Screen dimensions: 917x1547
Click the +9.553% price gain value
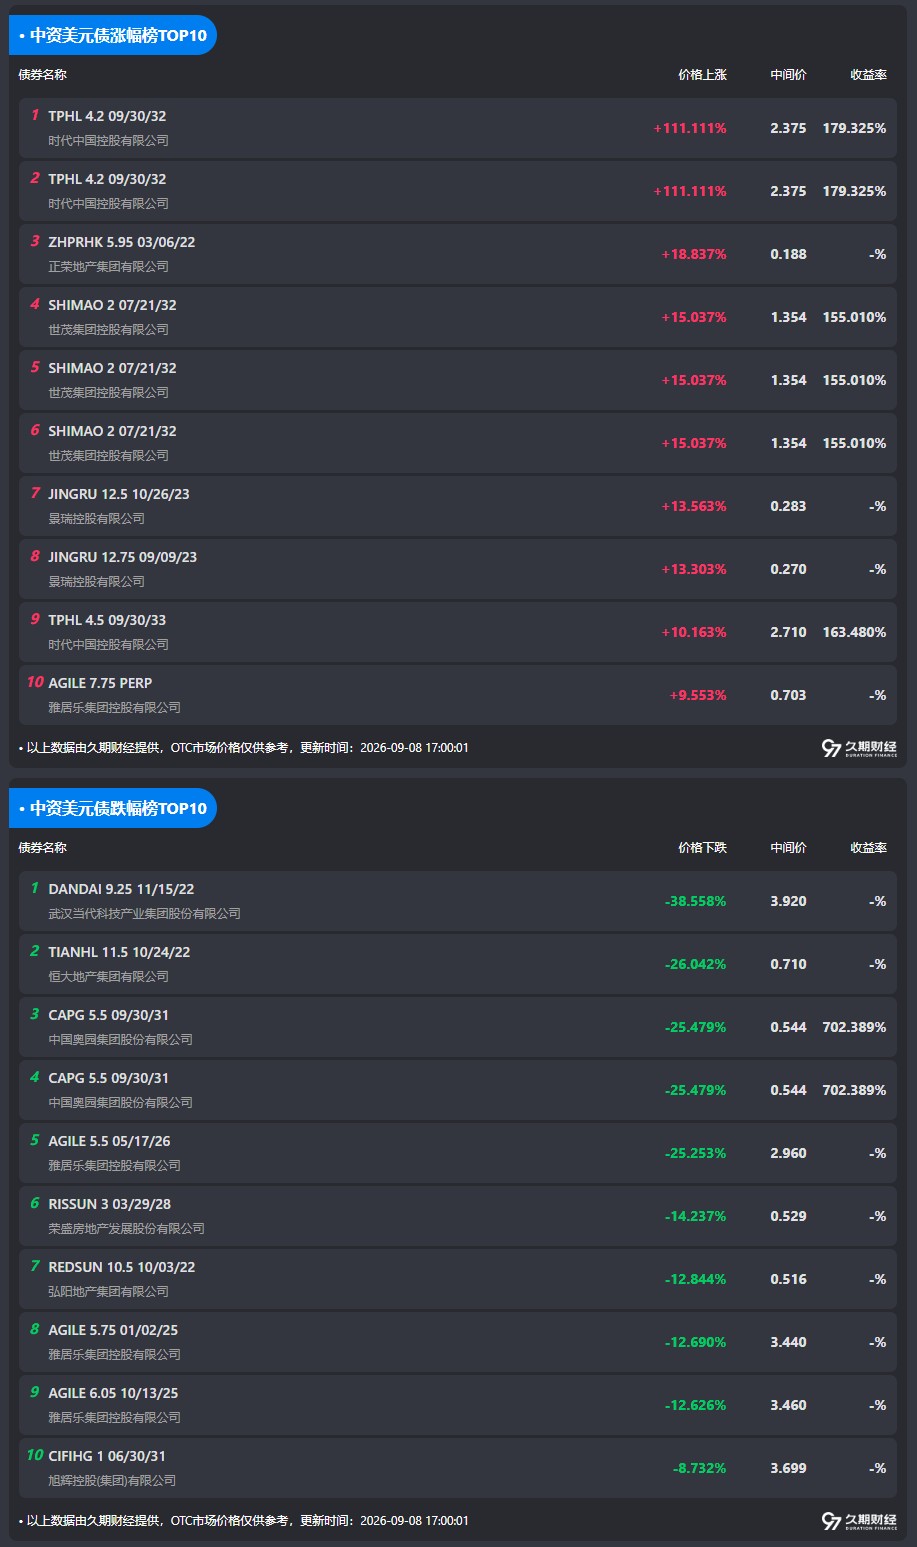coord(698,695)
